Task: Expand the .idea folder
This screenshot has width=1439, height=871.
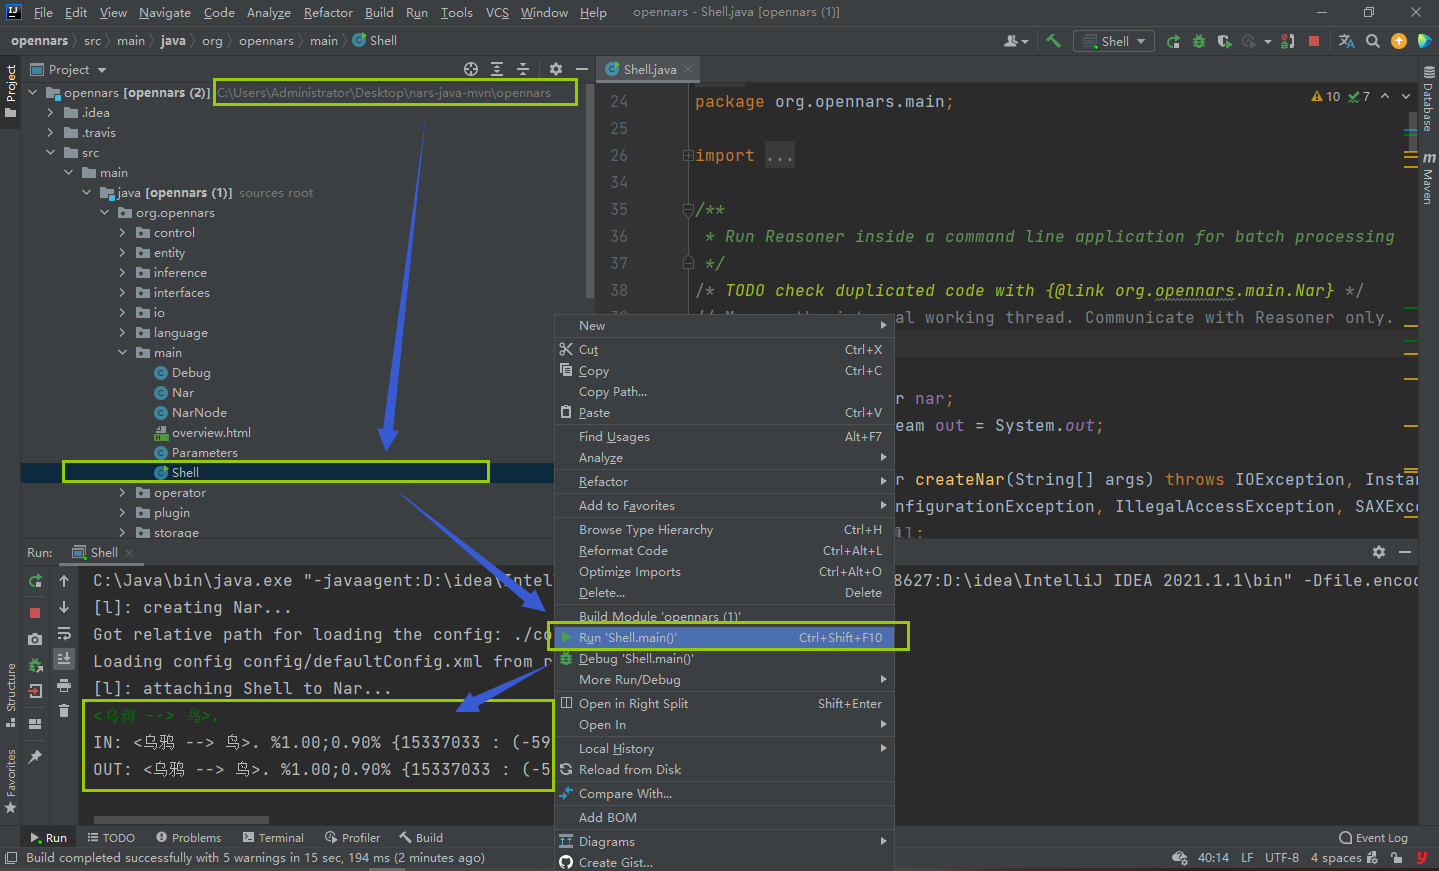Action: click(50, 113)
